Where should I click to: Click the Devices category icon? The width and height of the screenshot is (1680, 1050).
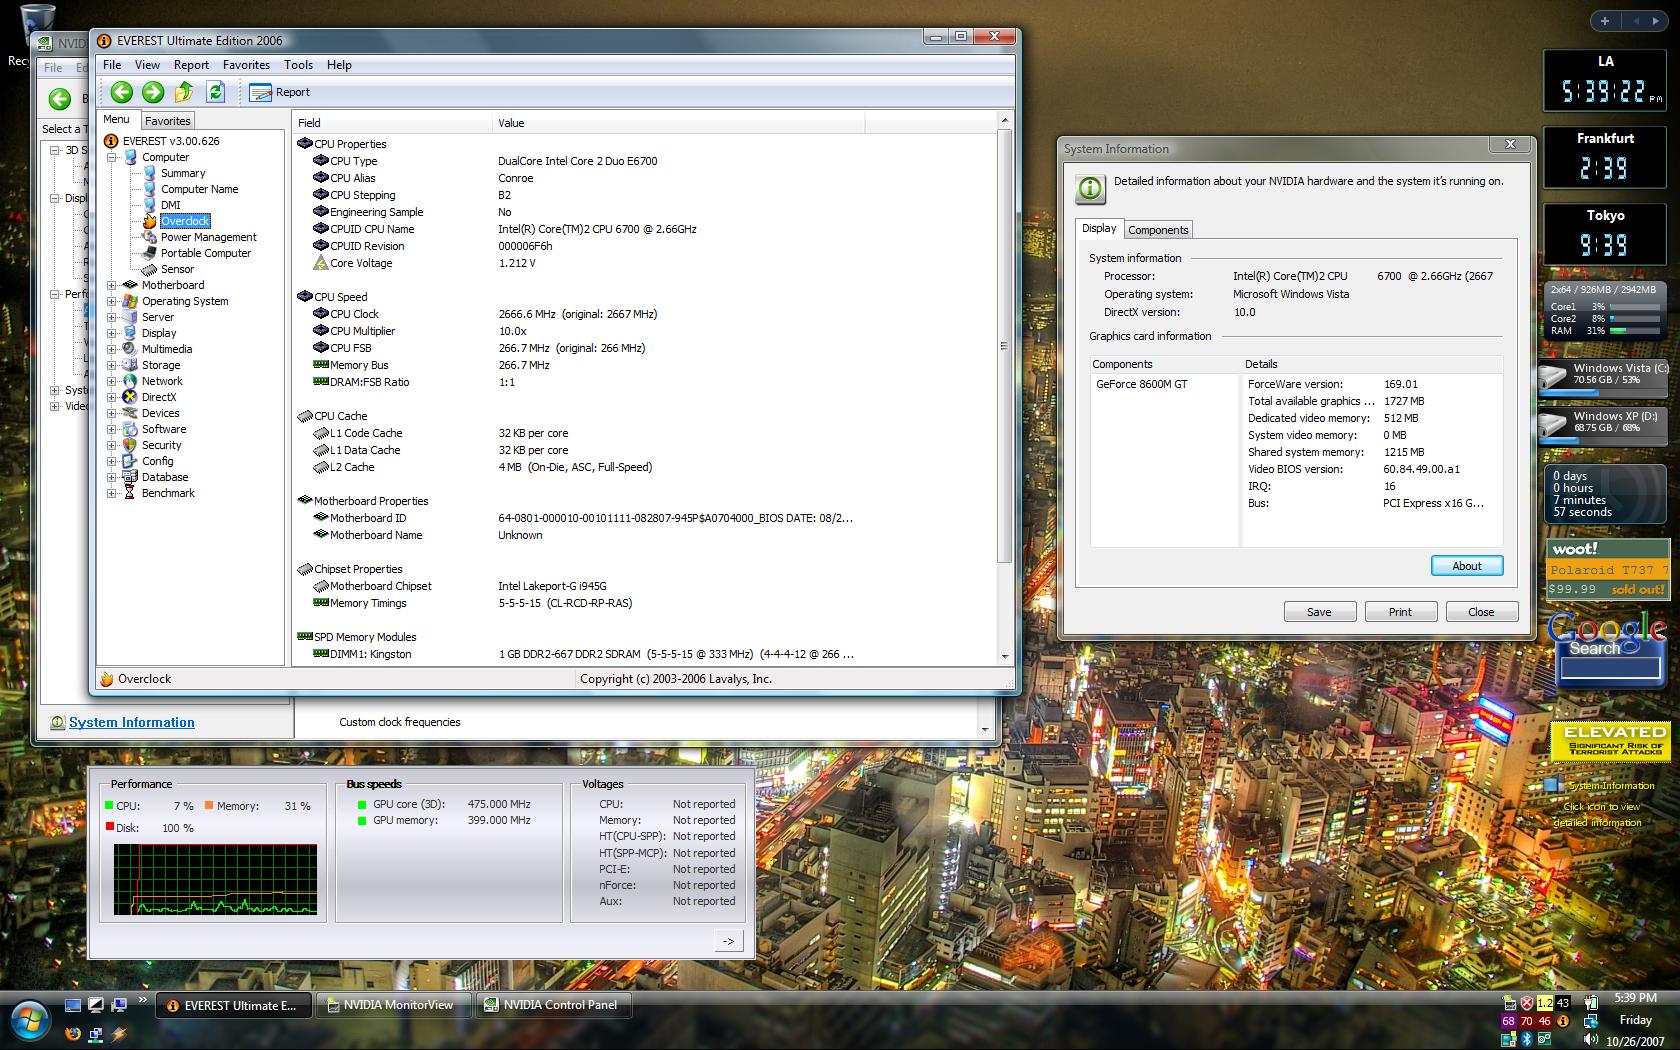130,413
